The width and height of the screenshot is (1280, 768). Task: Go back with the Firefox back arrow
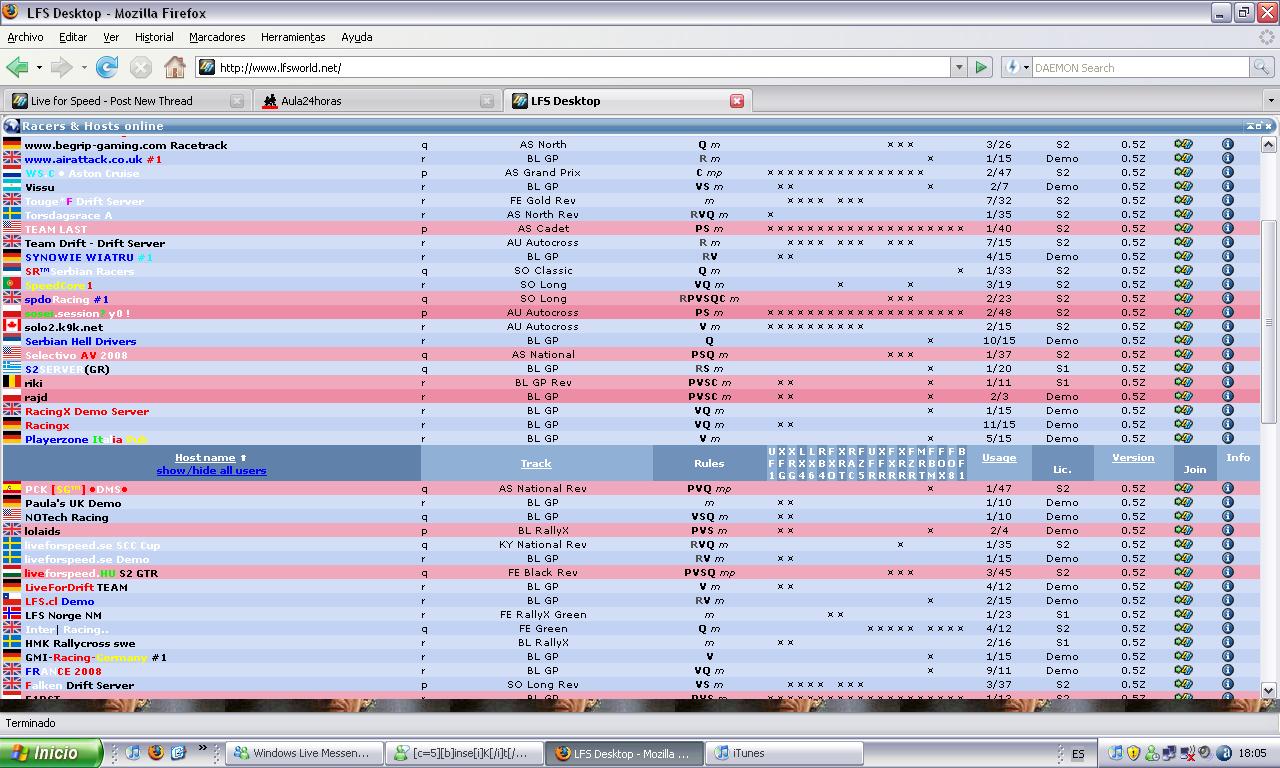pyautogui.click(x=17, y=67)
